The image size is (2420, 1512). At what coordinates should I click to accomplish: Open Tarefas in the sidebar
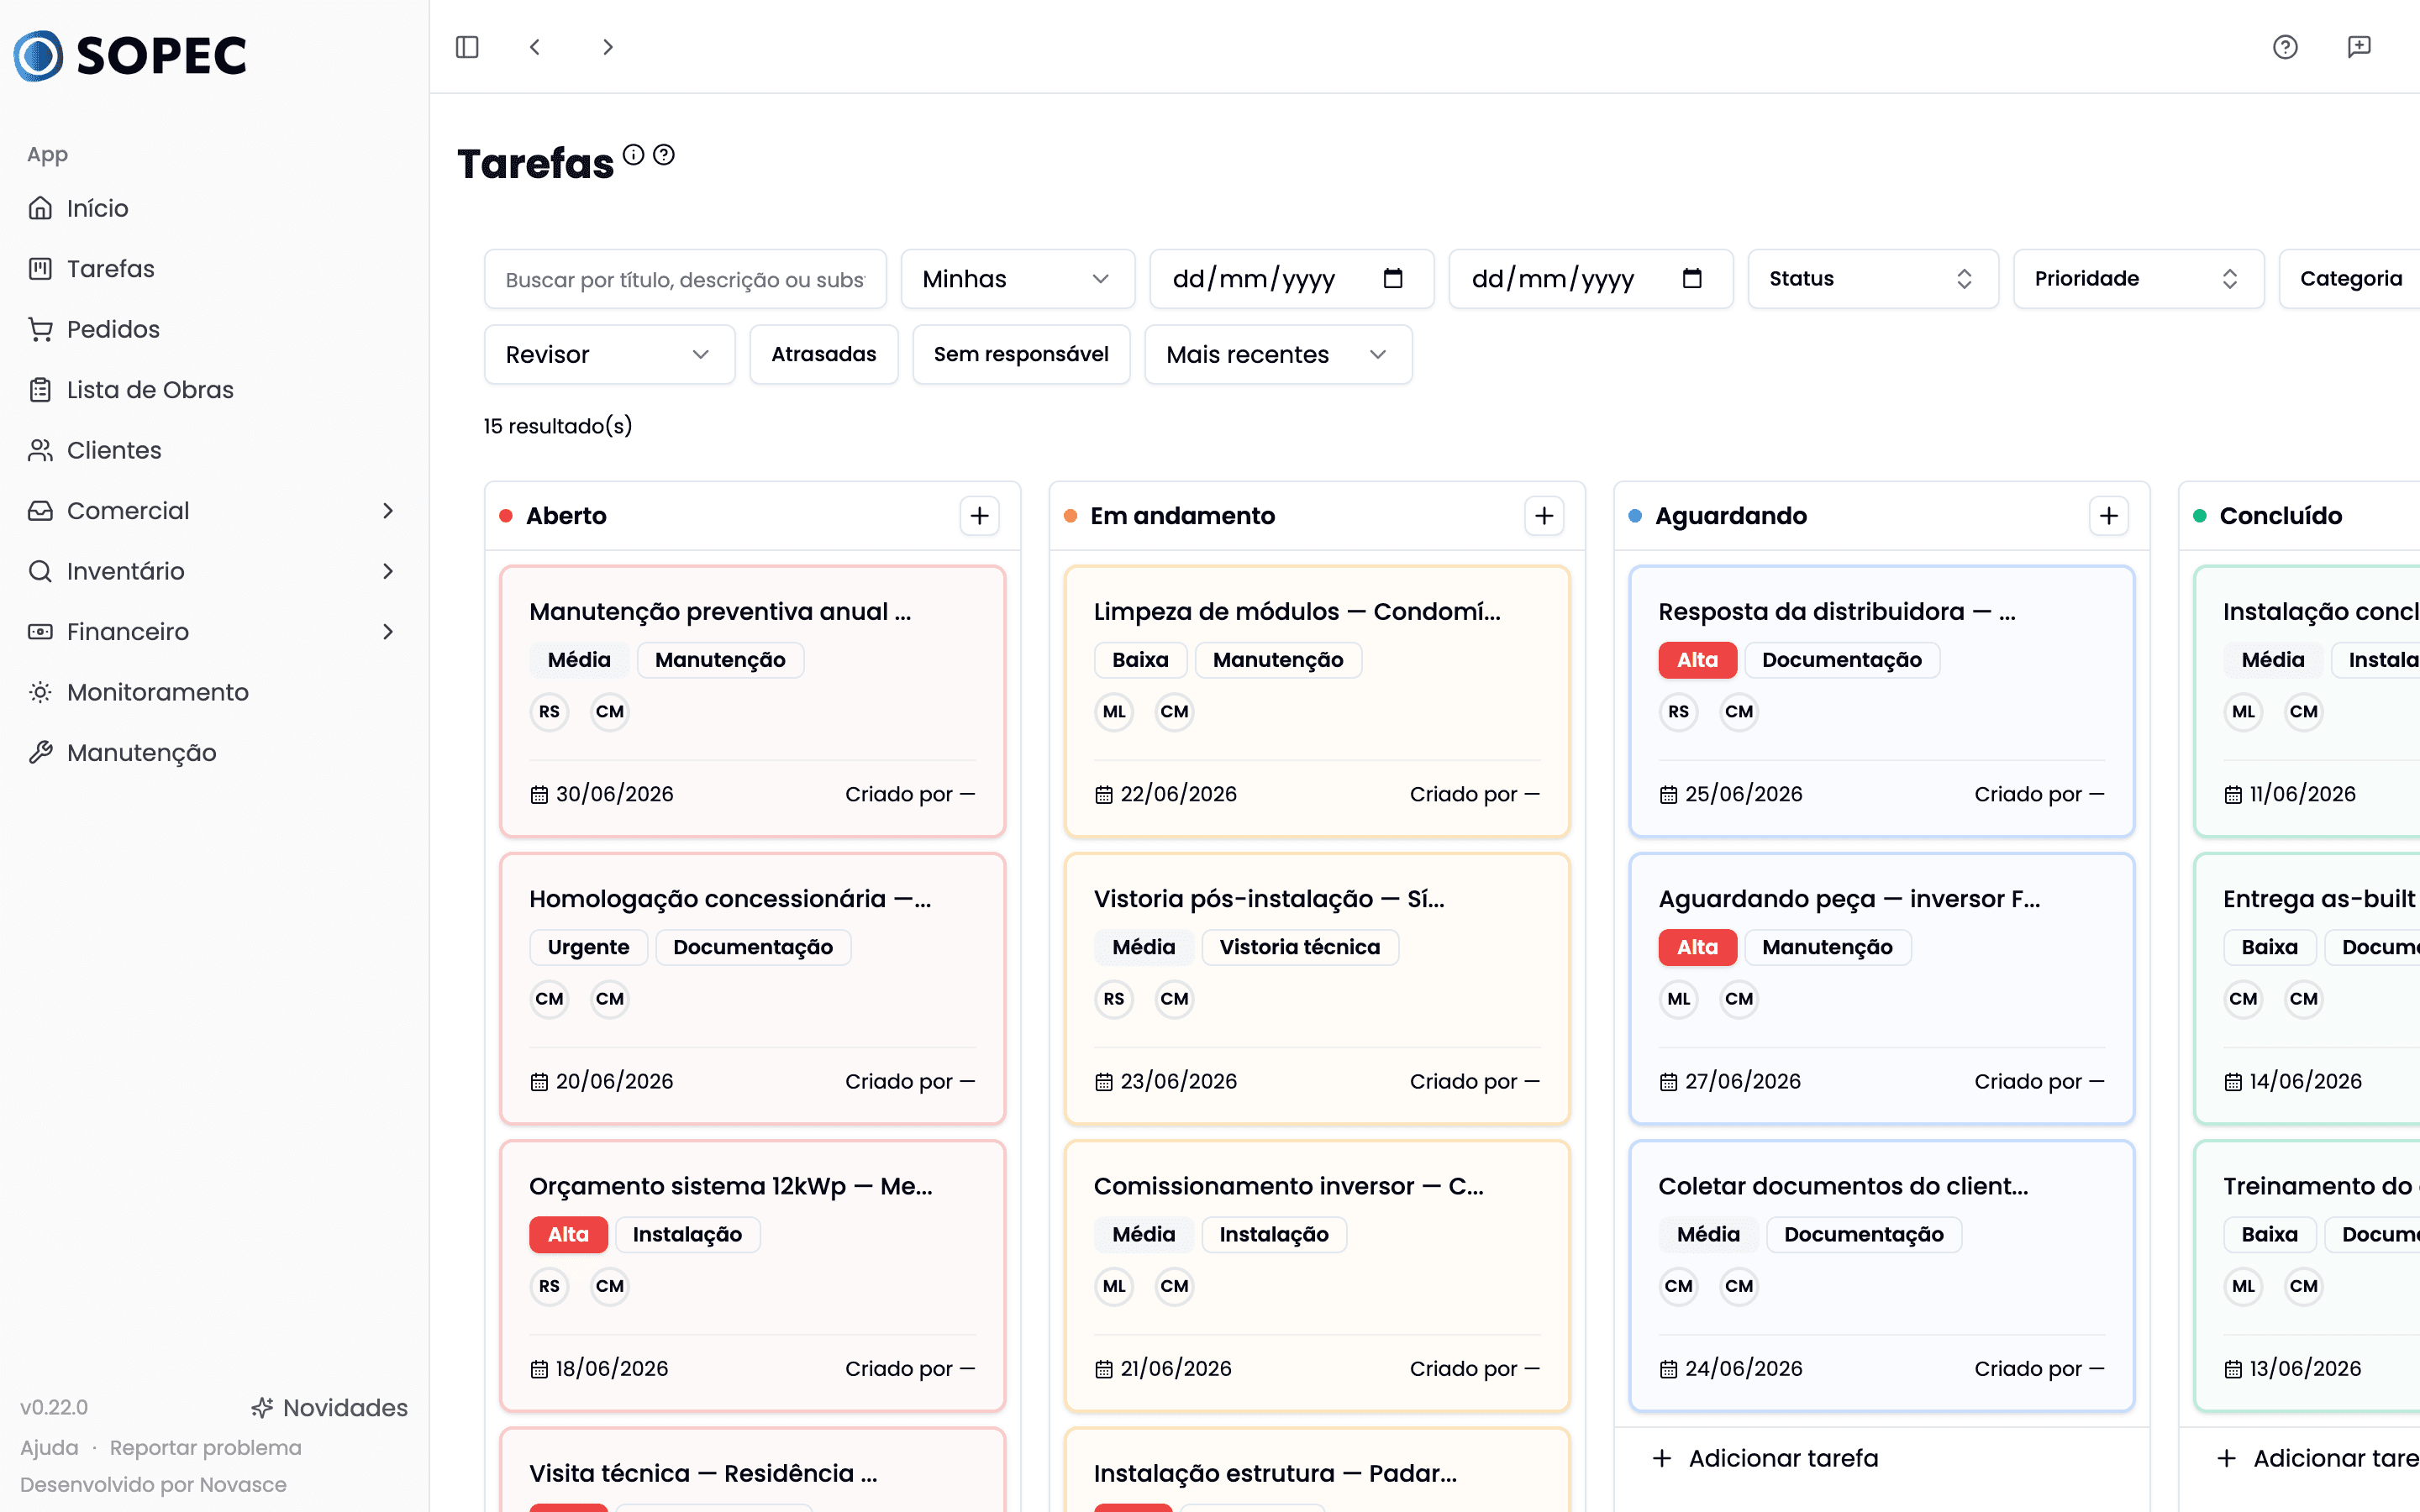(213, 269)
